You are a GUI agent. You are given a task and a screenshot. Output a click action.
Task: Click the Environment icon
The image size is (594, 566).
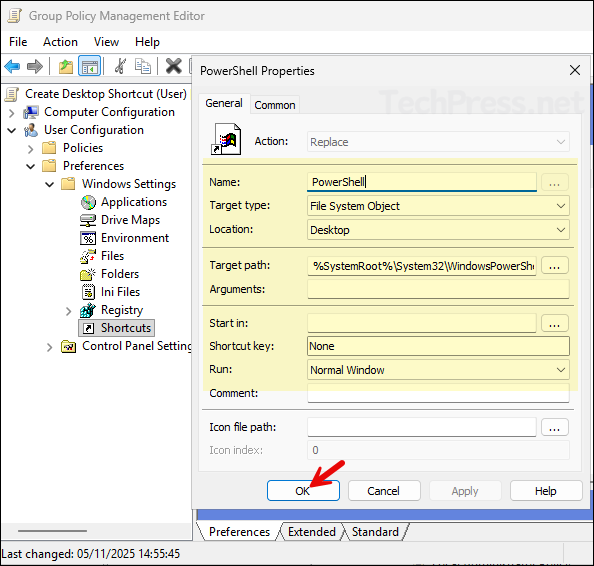pyautogui.click(x=88, y=238)
